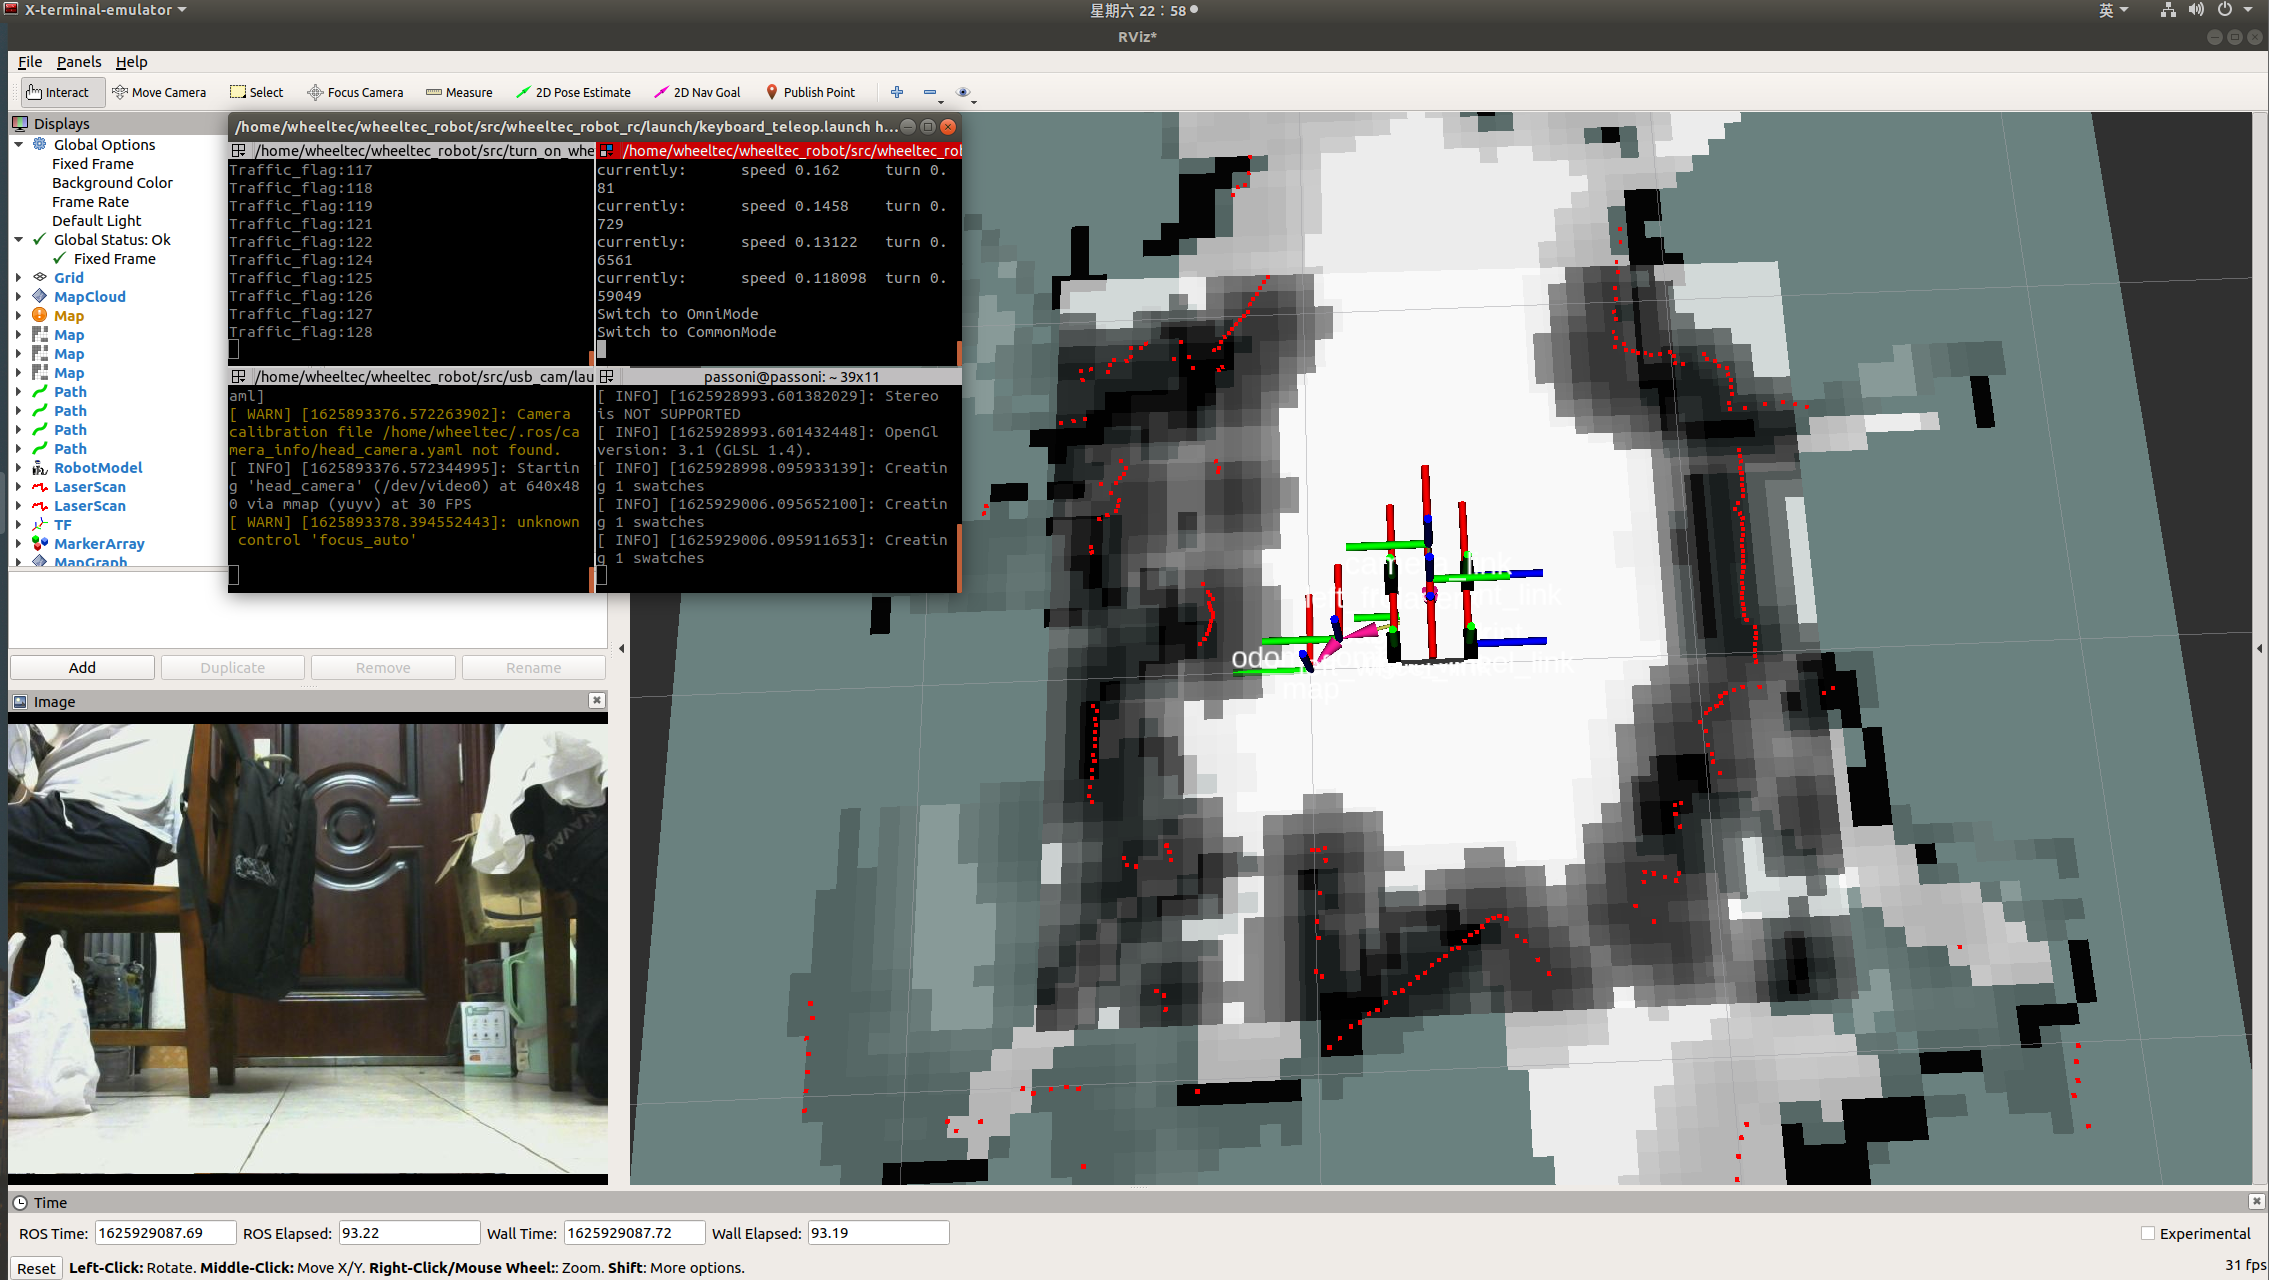Viewport: 2269px width, 1280px height.
Task: Select the Interact tool
Action: tap(58, 92)
